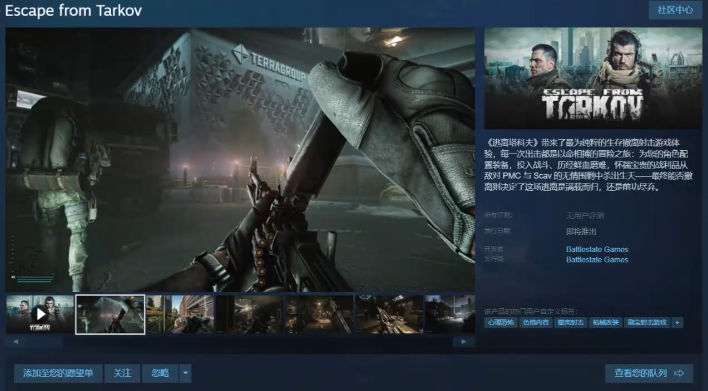Open the dropdown arrow next to 忽略

point(185,373)
